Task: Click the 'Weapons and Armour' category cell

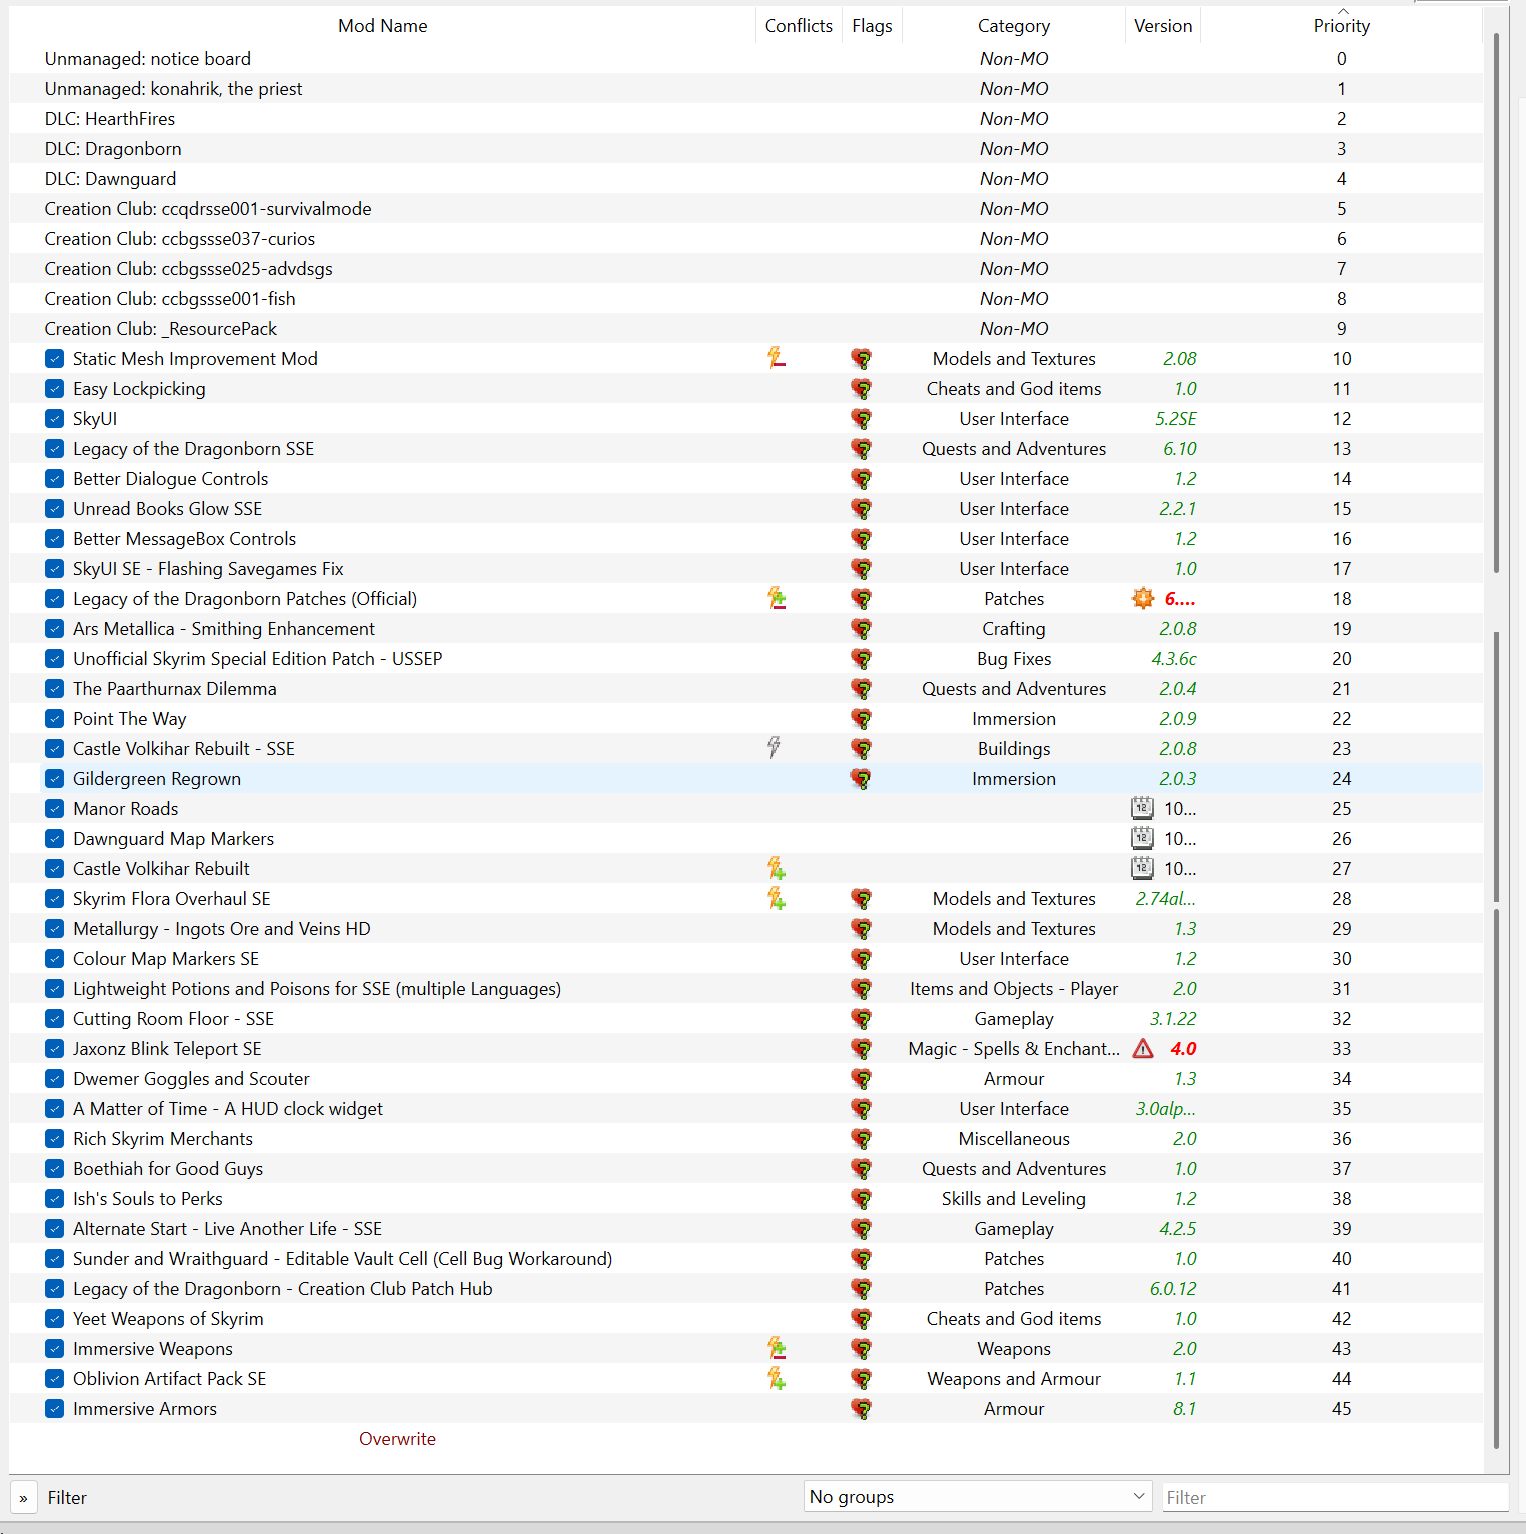Action: point(1014,1378)
